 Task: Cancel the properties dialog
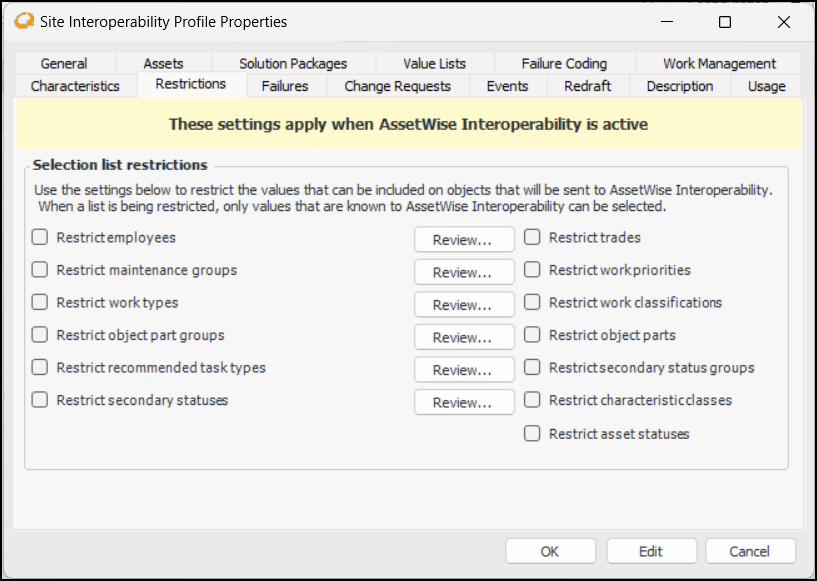750,551
